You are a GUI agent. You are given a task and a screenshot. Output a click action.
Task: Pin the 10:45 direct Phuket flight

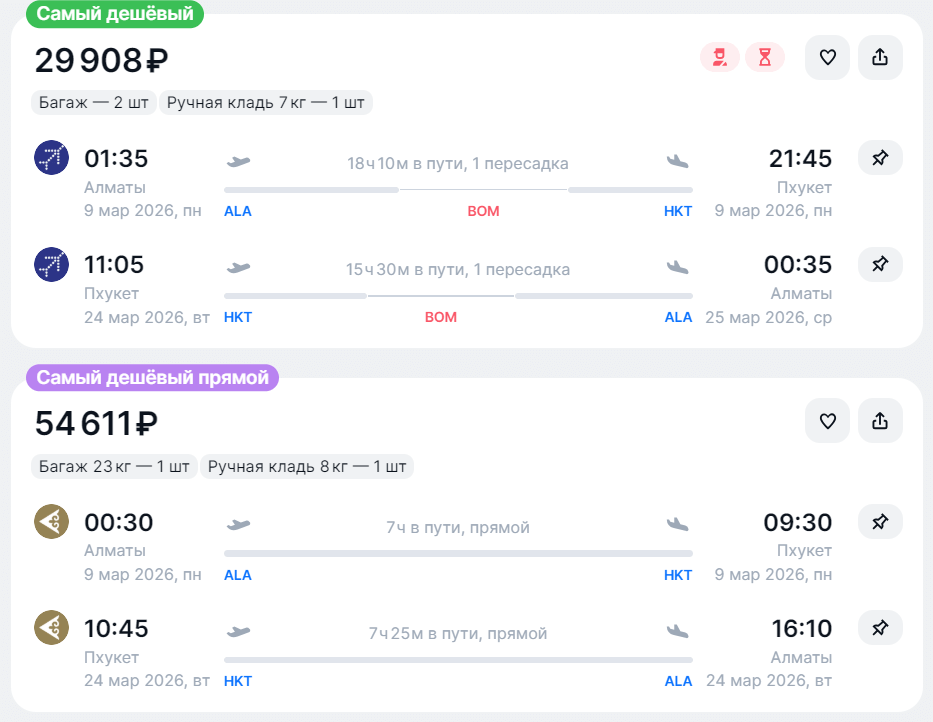coord(880,628)
